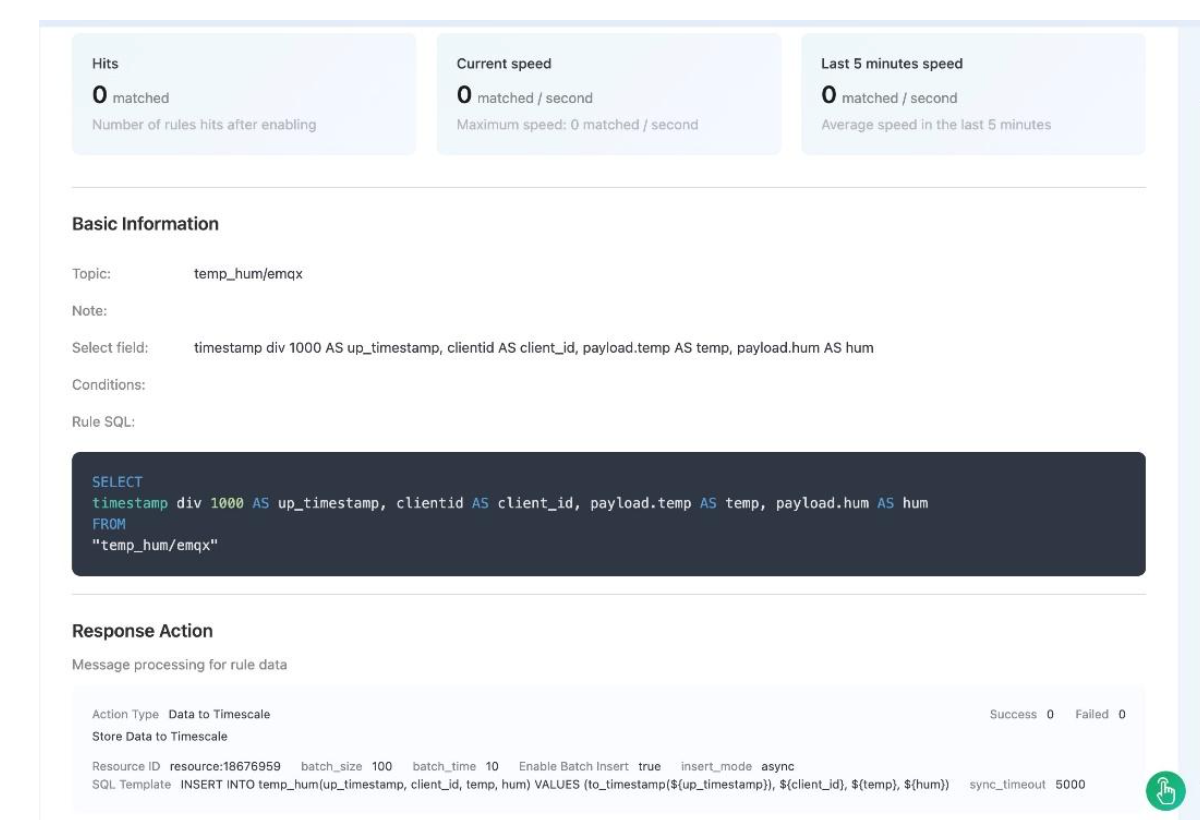1200x820 pixels.
Task: Click the INSERT INTO SQL Template text
Action: [x=564, y=784]
